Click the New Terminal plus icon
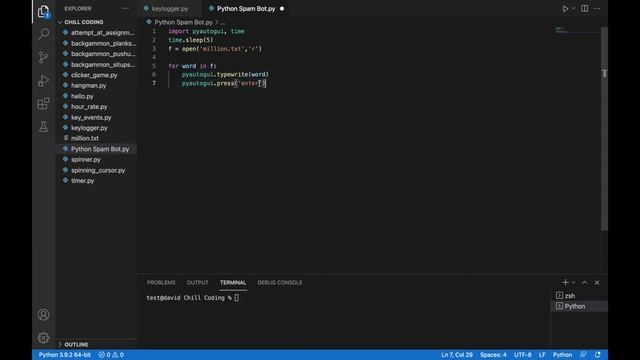 coord(565,282)
